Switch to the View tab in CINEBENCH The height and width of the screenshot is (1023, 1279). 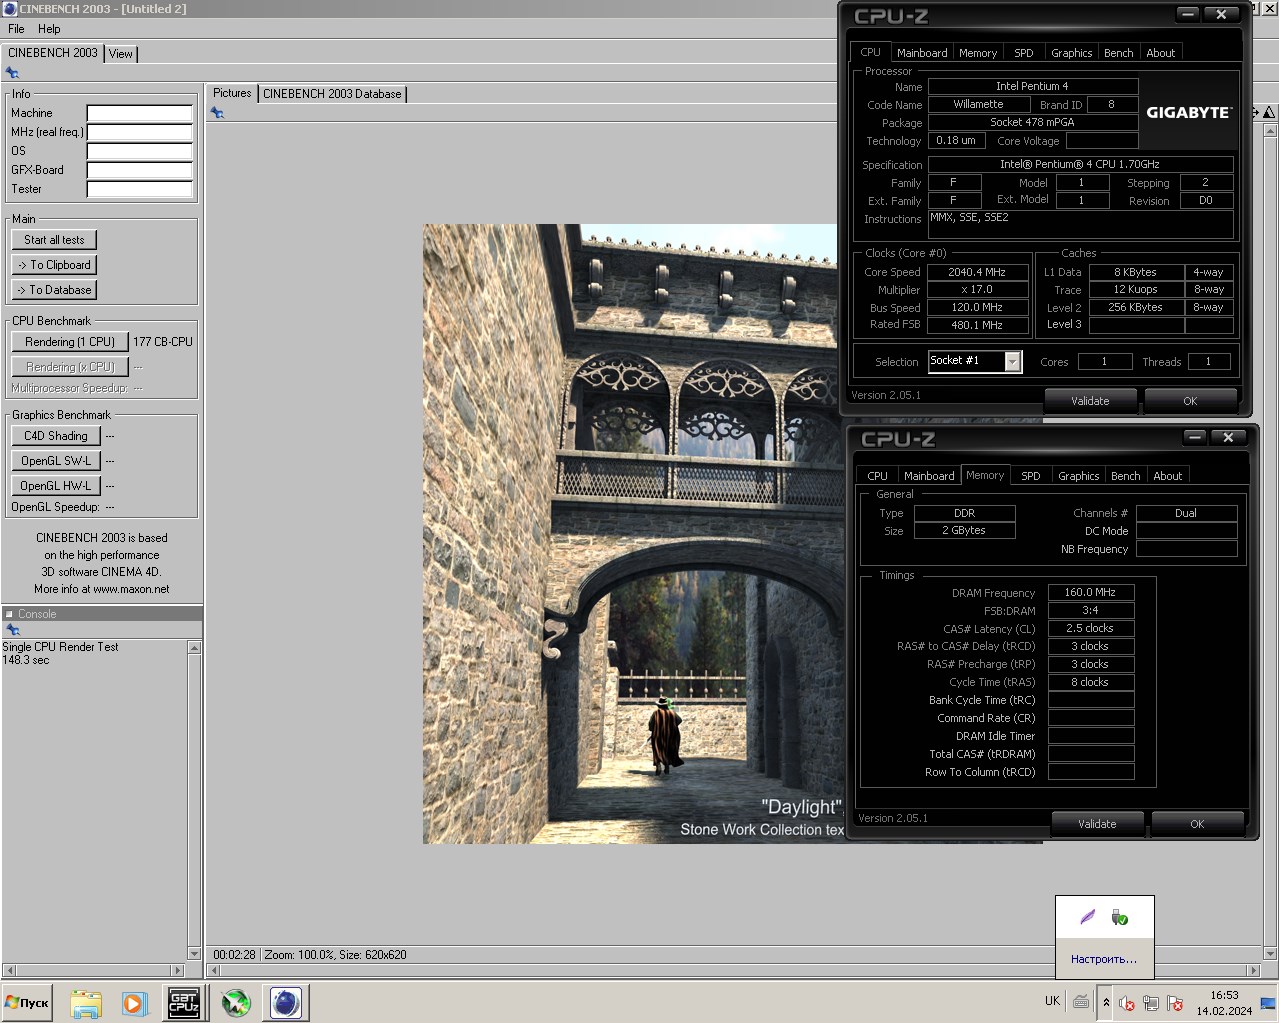[121, 54]
